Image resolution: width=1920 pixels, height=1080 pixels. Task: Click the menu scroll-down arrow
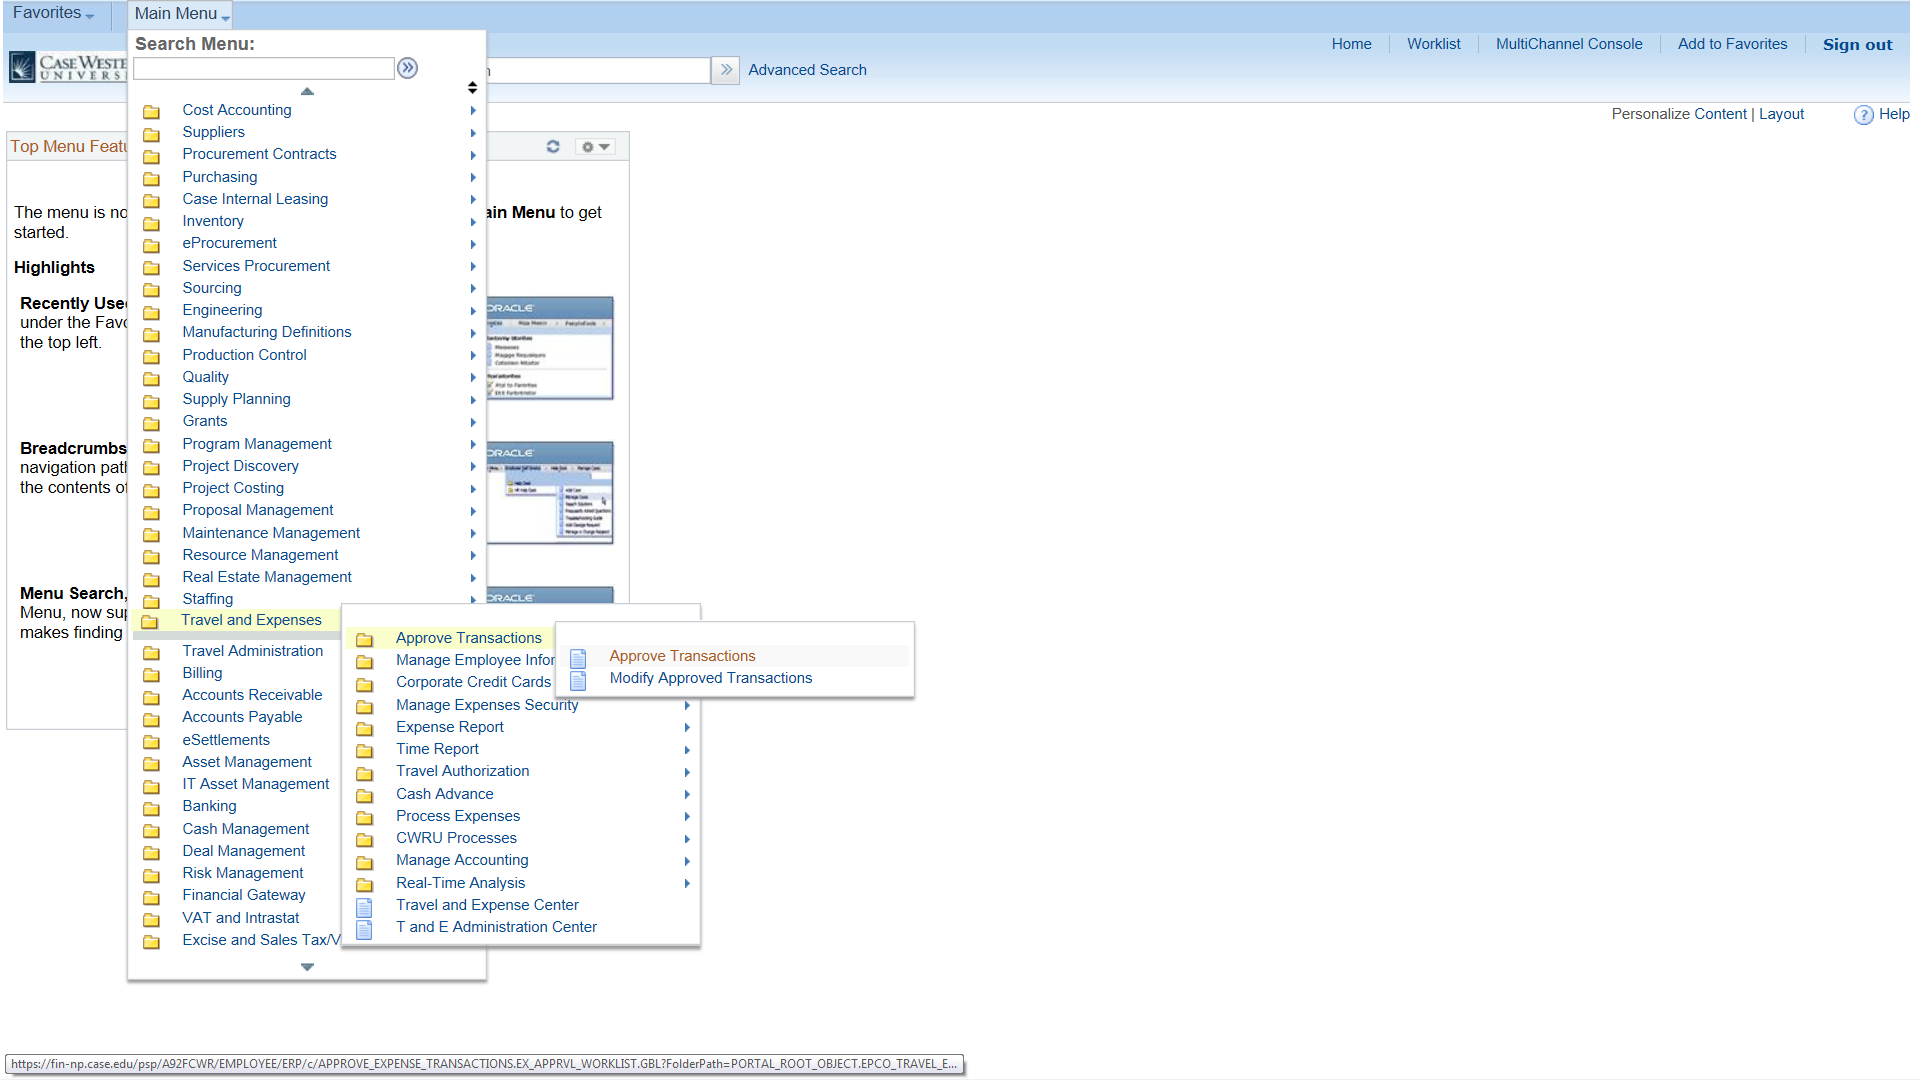coord(307,966)
